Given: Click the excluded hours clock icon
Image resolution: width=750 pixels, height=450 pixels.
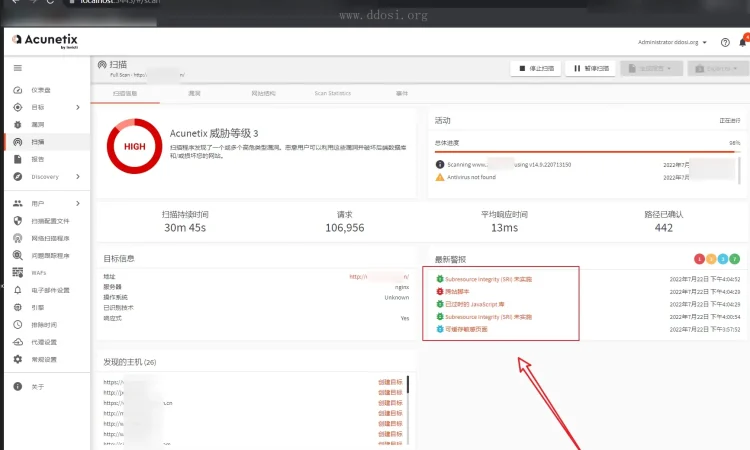Looking at the screenshot, I should coord(18,324).
